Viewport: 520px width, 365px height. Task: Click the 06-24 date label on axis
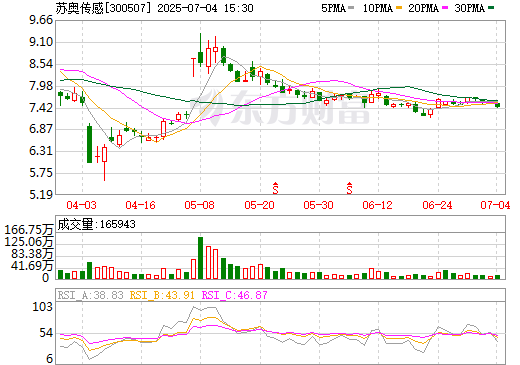437,205
